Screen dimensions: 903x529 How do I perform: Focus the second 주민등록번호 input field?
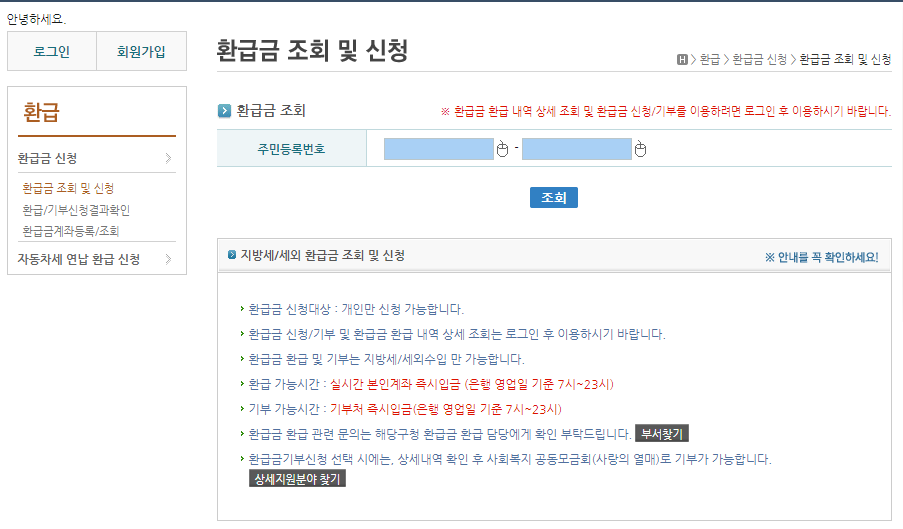coord(576,149)
